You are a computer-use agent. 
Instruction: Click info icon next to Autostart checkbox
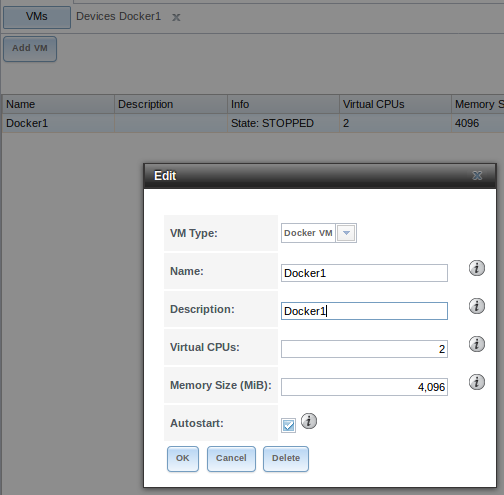click(x=309, y=421)
